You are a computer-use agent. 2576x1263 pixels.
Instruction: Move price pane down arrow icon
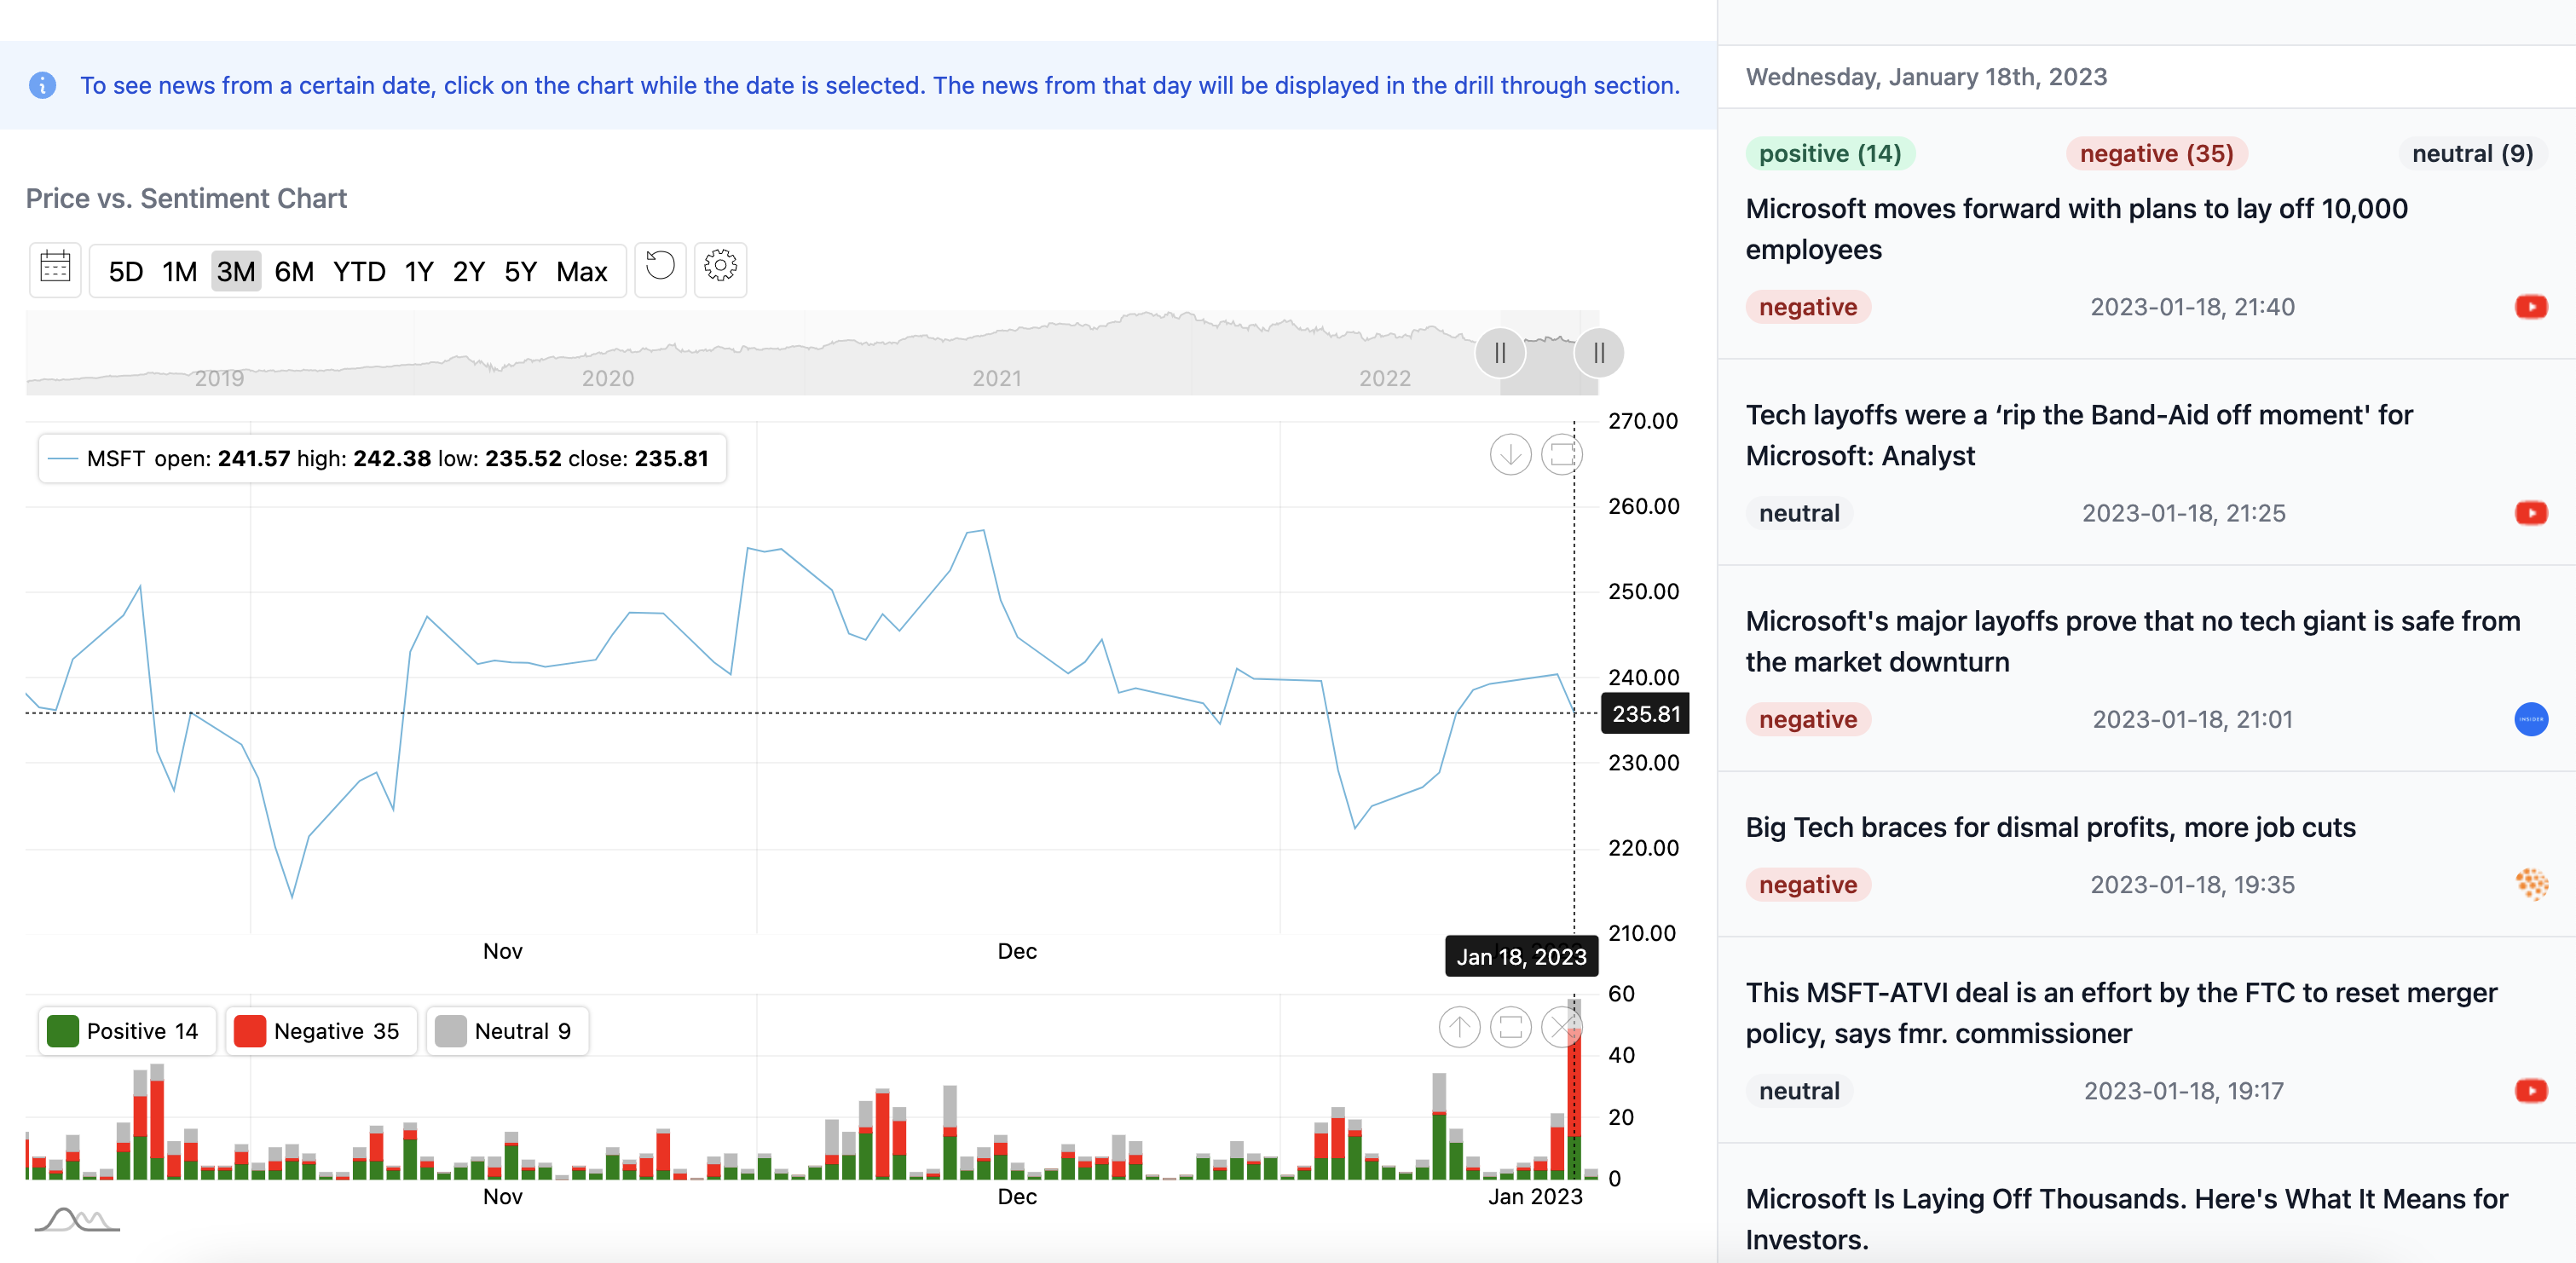click(1510, 455)
